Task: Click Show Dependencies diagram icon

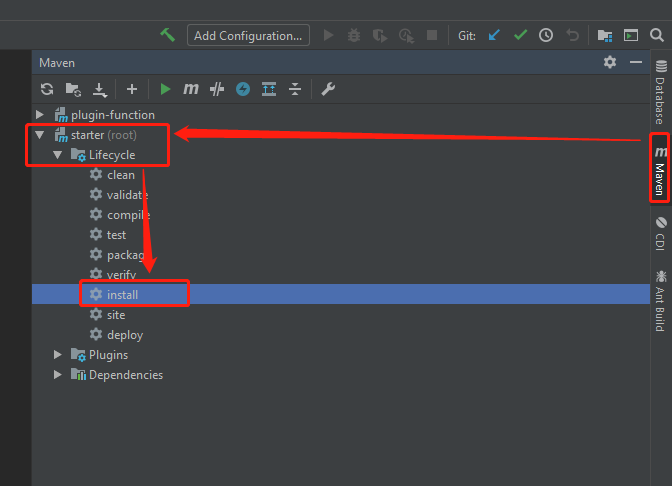Action: tap(269, 89)
